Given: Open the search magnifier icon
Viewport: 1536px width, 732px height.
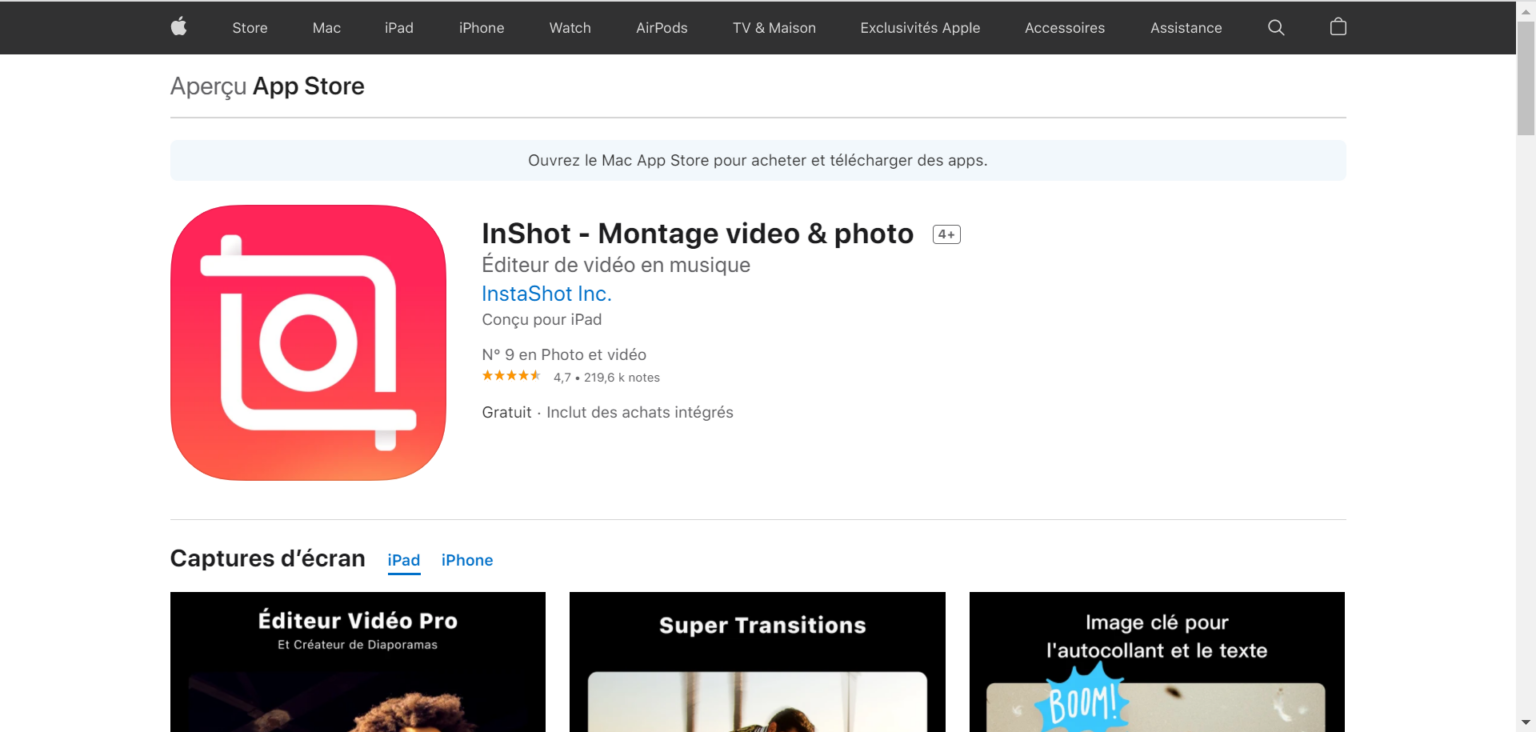Looking at the screenshot, I should pyautogui.click(x=1276, y=28).
